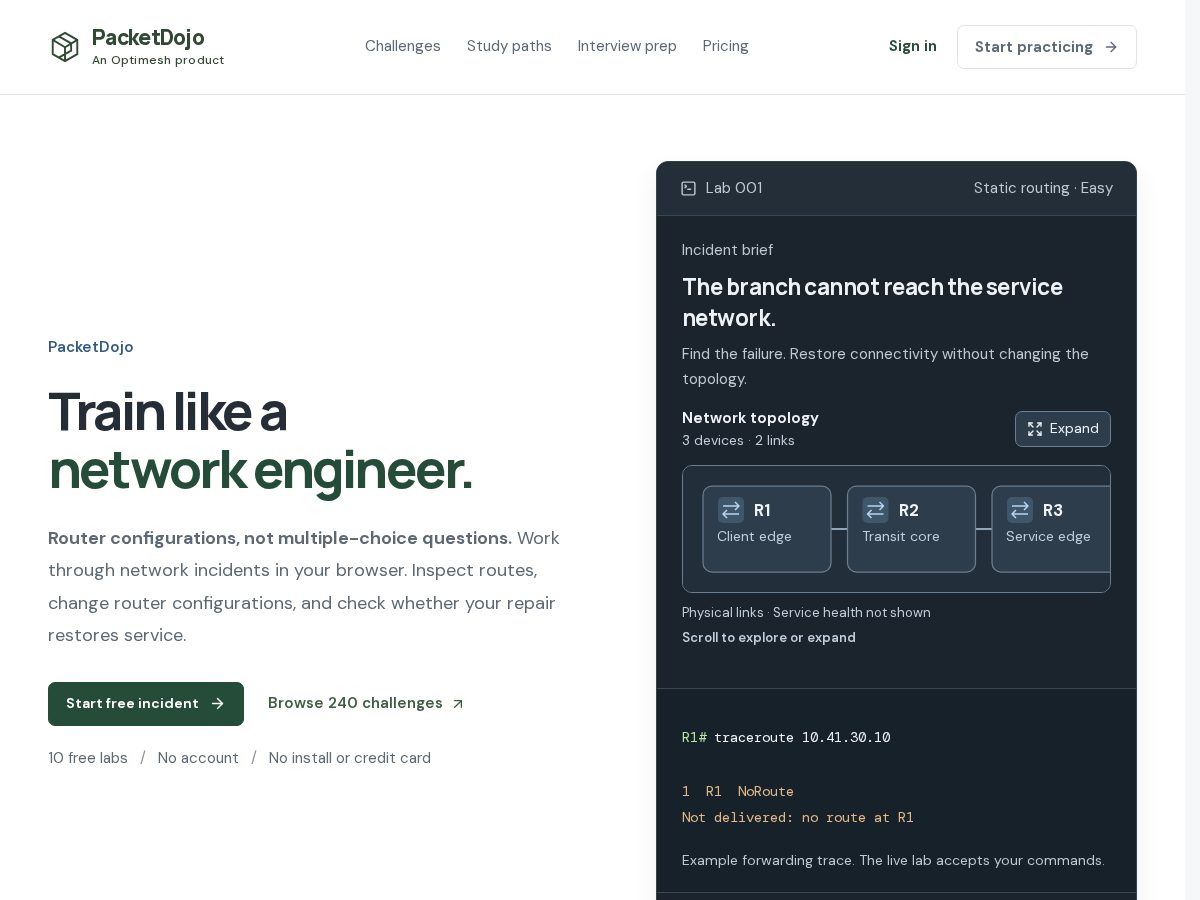The height and width of the screenshot is (900, 1200).
Task: Click the '1 R1 NoRoute' trace line
Action: tap(738, 791)
